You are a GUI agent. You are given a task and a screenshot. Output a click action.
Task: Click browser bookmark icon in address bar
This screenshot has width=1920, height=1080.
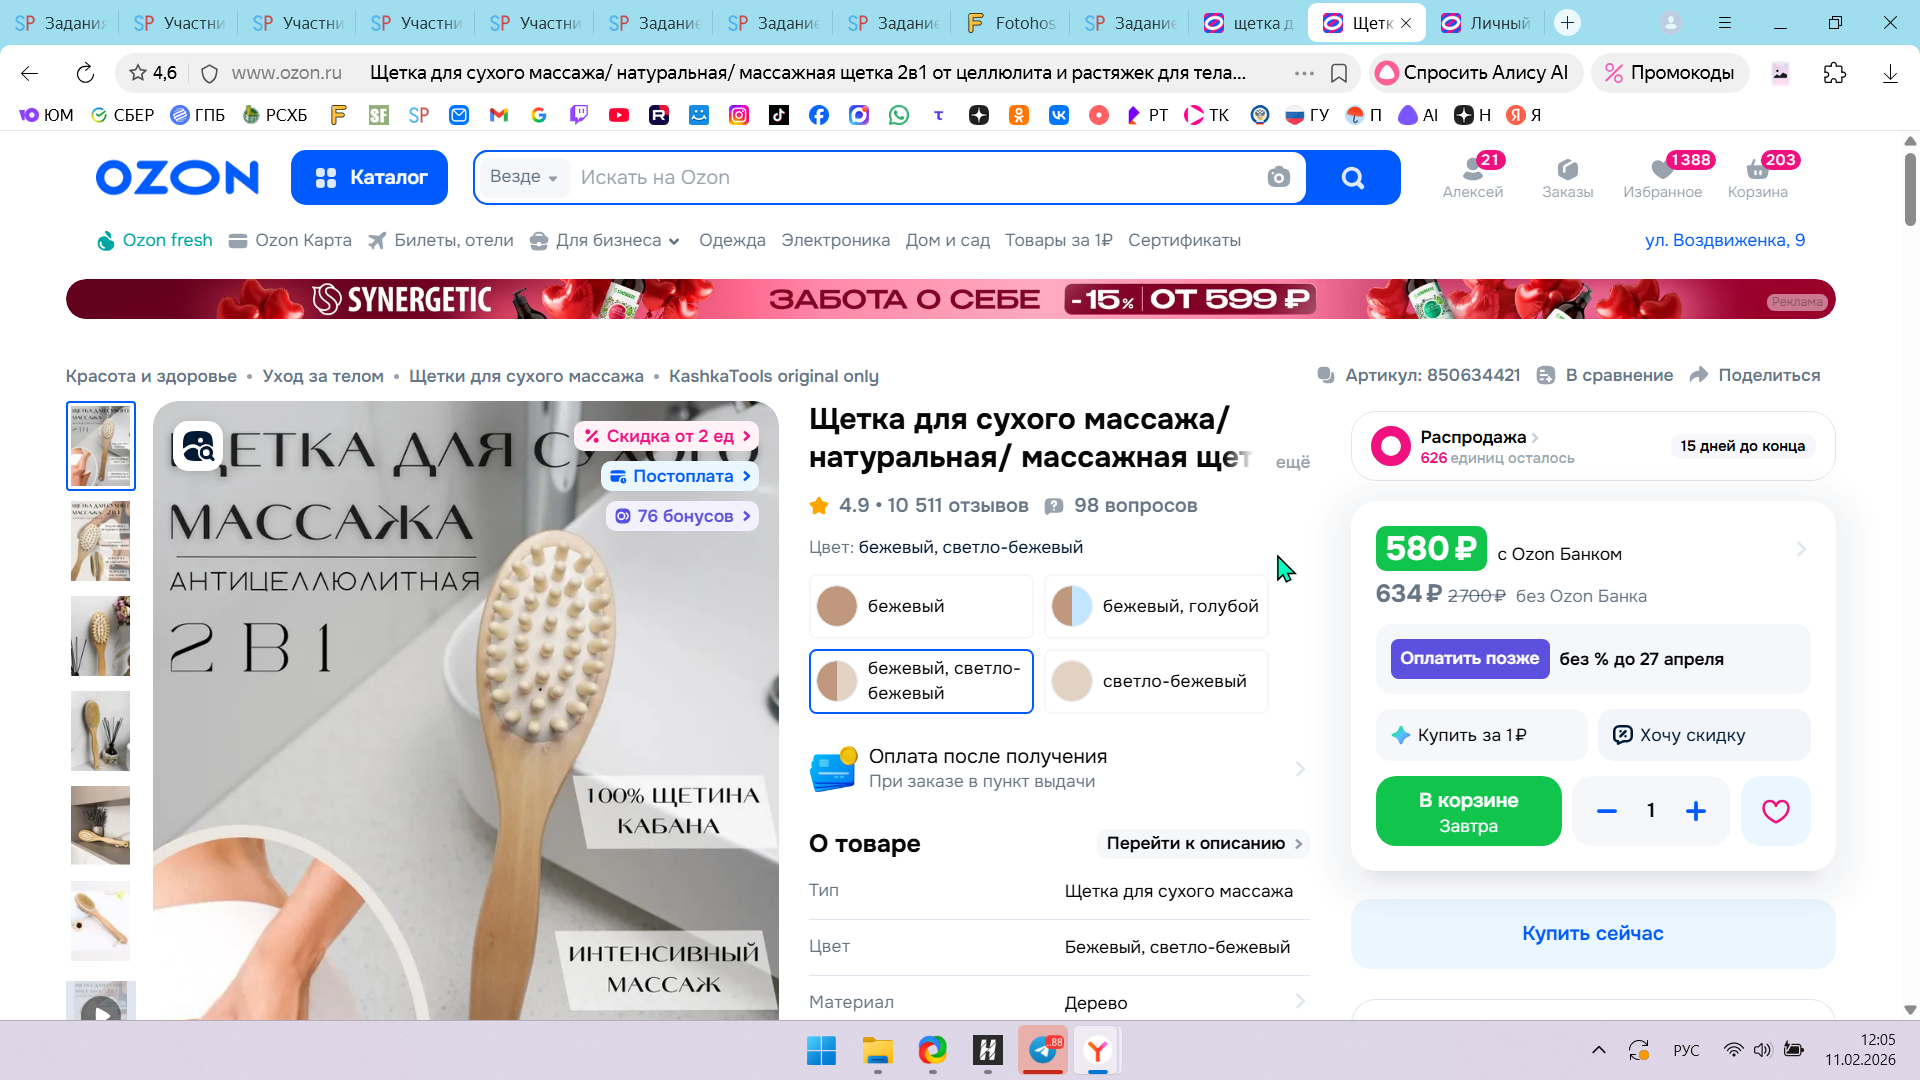click(x=1339, y=73)
